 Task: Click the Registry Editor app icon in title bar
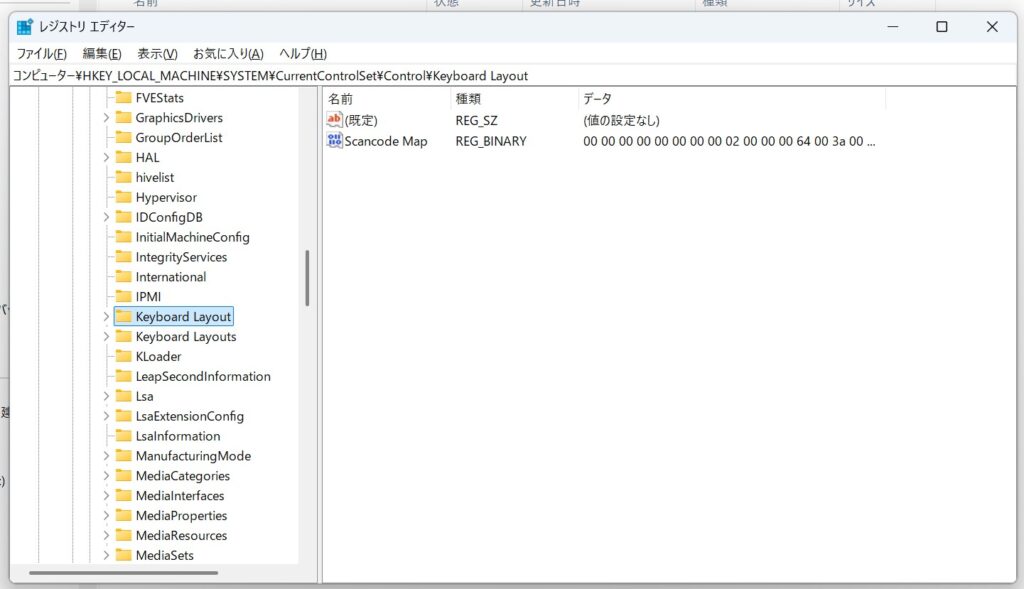click(24, 27)
